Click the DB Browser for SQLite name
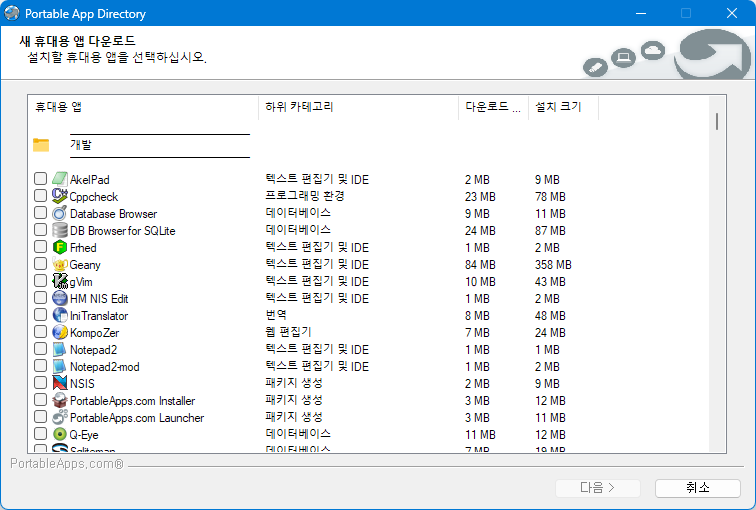The width and height of the screenshot is (756, 510). click(122, 231)
